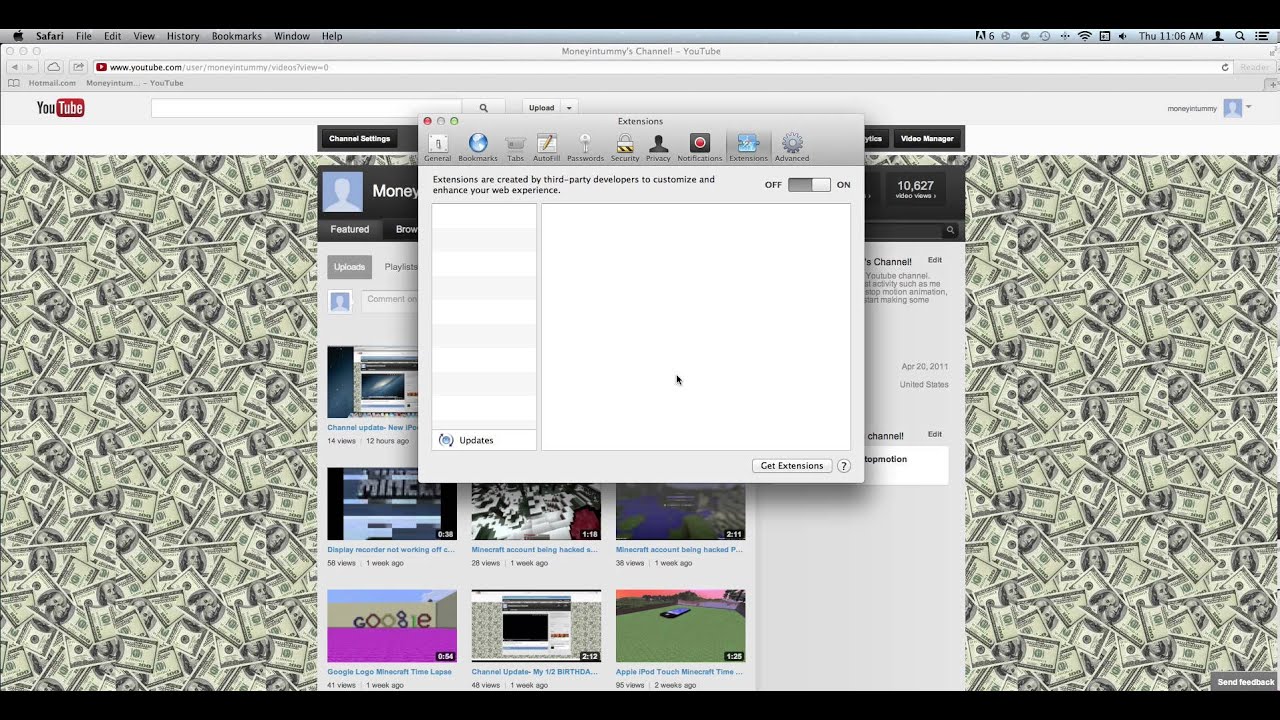Image resolution: width=1280 pixels, height=720 pixels.
Task: Open the General preferences pane
Action: tap(437, 148)
